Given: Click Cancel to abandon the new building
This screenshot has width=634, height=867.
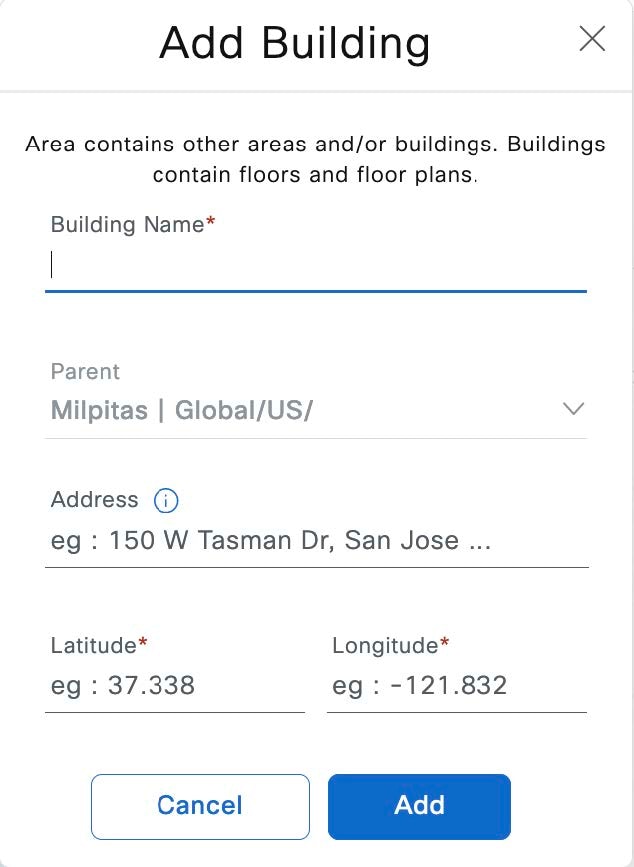Looking at the screenshot, I should click(x=199, y=806).
